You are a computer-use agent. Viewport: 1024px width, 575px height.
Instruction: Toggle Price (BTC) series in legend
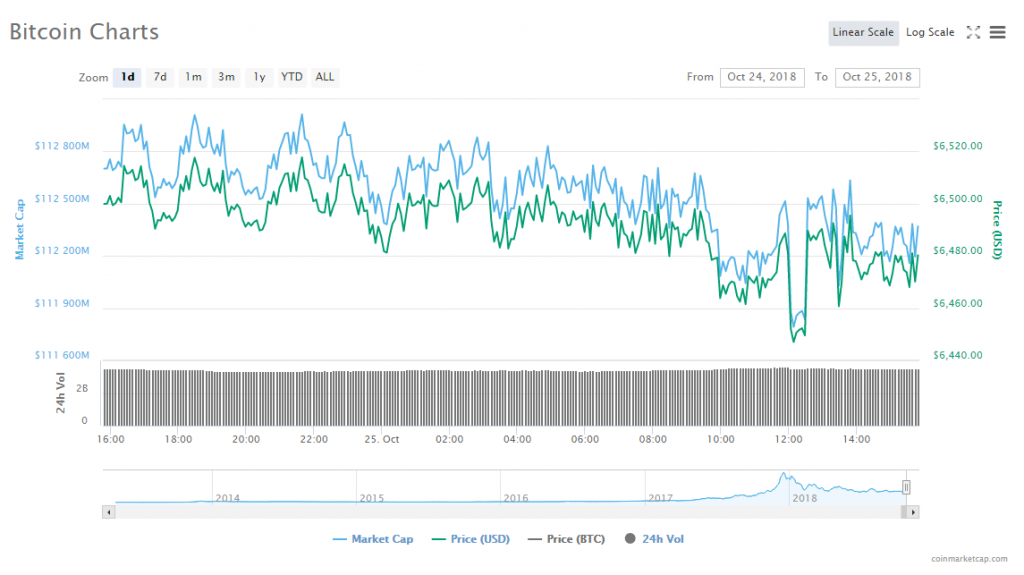click(x=567, y=539)
